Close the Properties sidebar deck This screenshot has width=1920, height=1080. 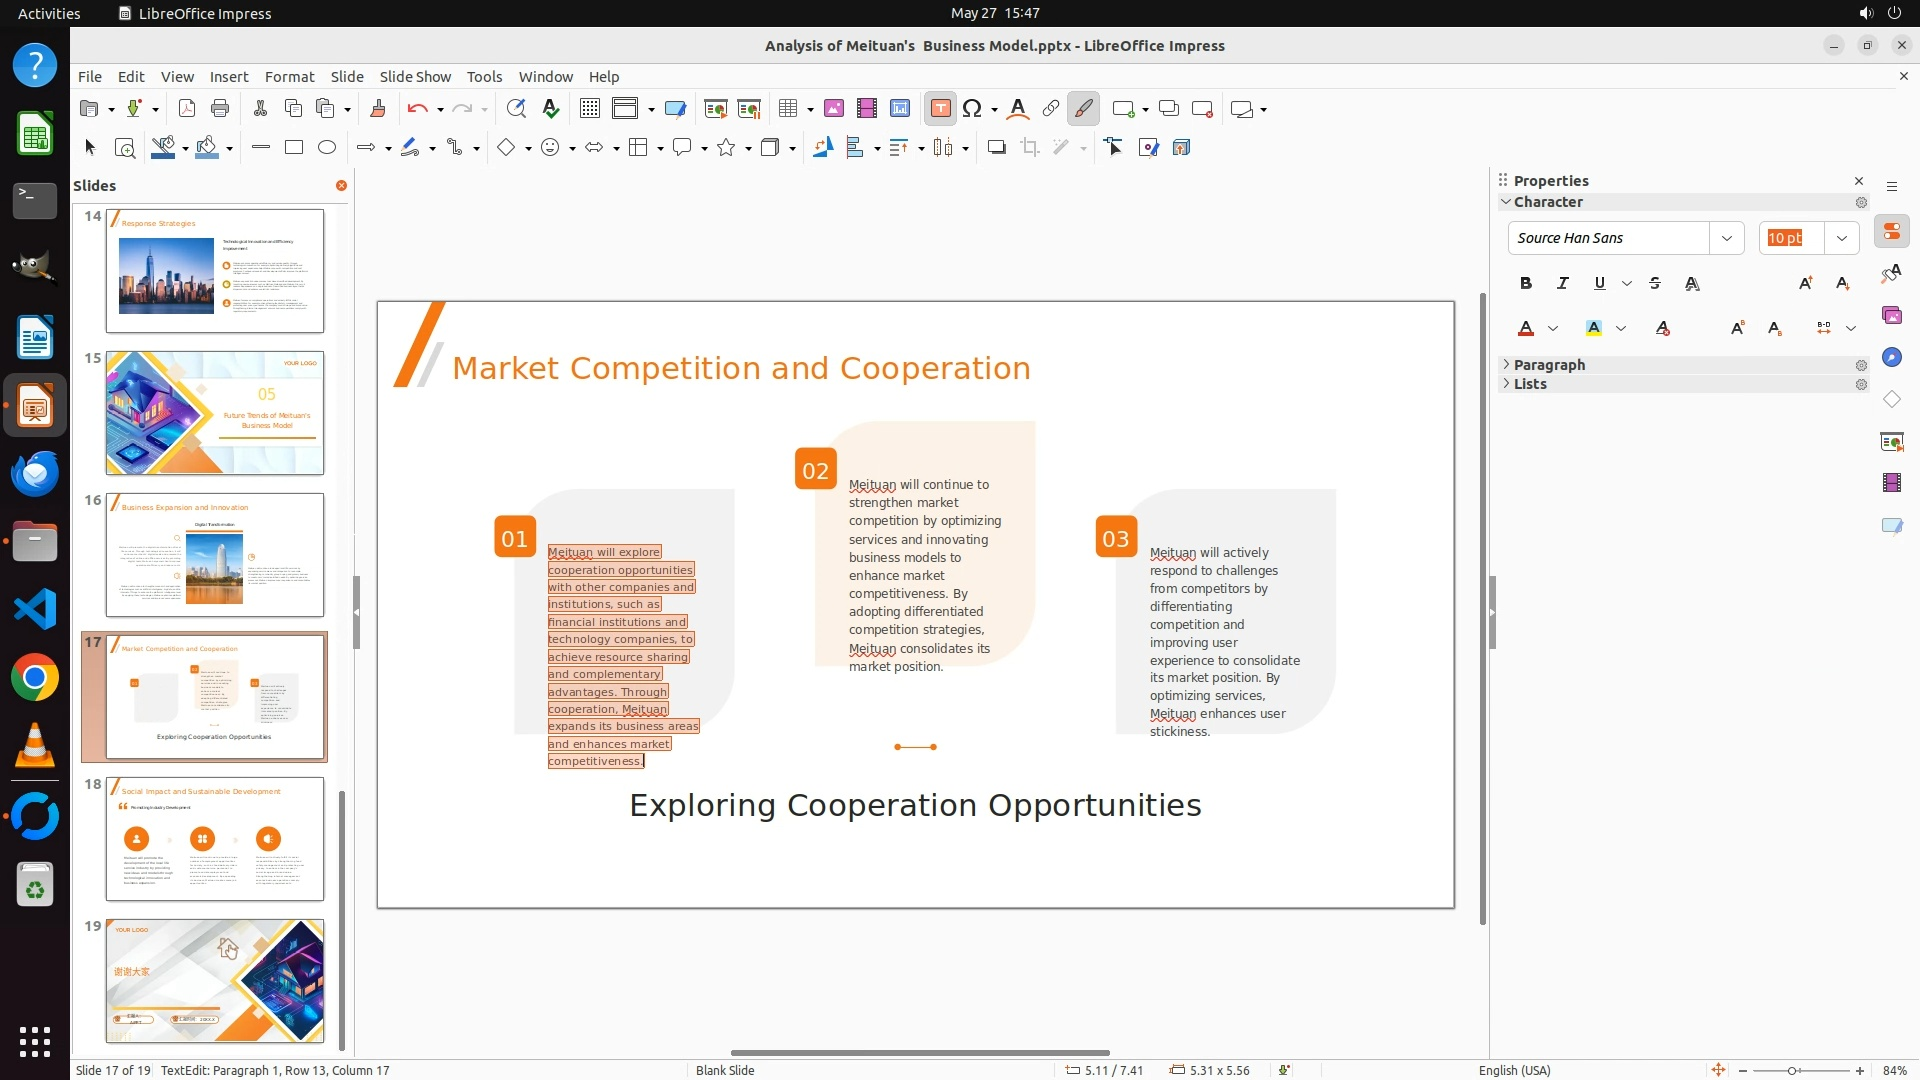pos(1859,181)
